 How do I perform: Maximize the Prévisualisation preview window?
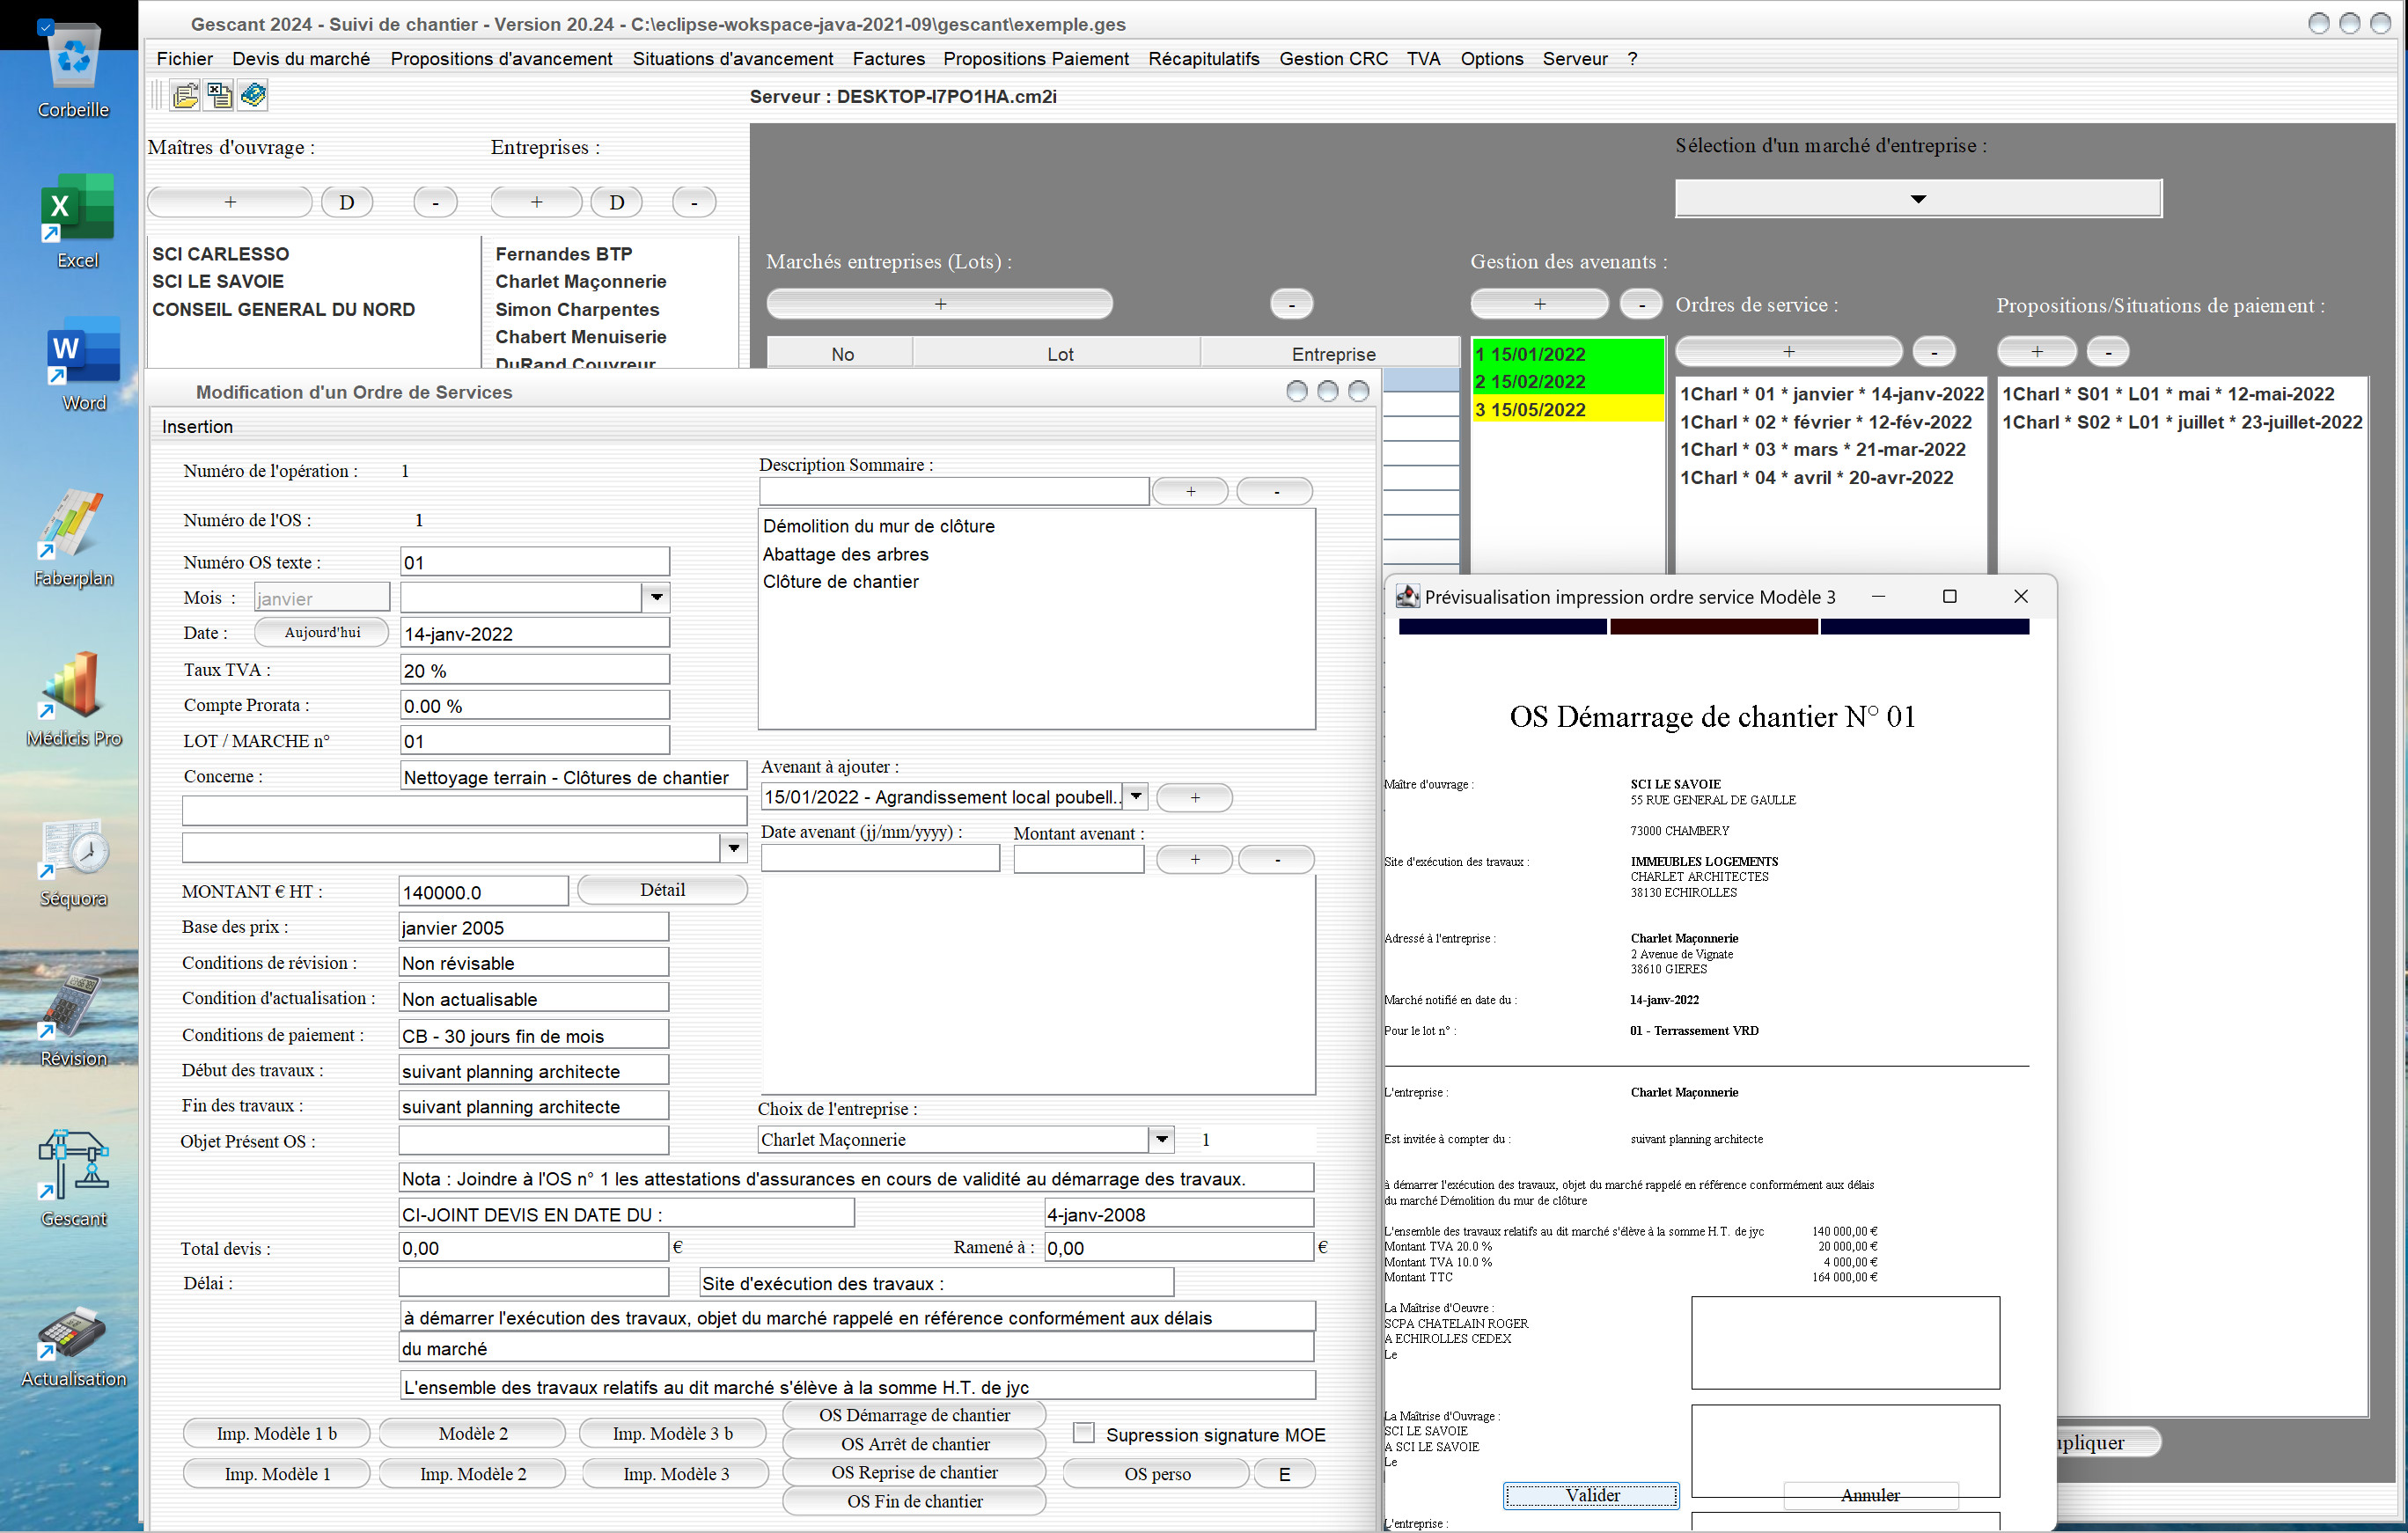(x=1949, y=596)
